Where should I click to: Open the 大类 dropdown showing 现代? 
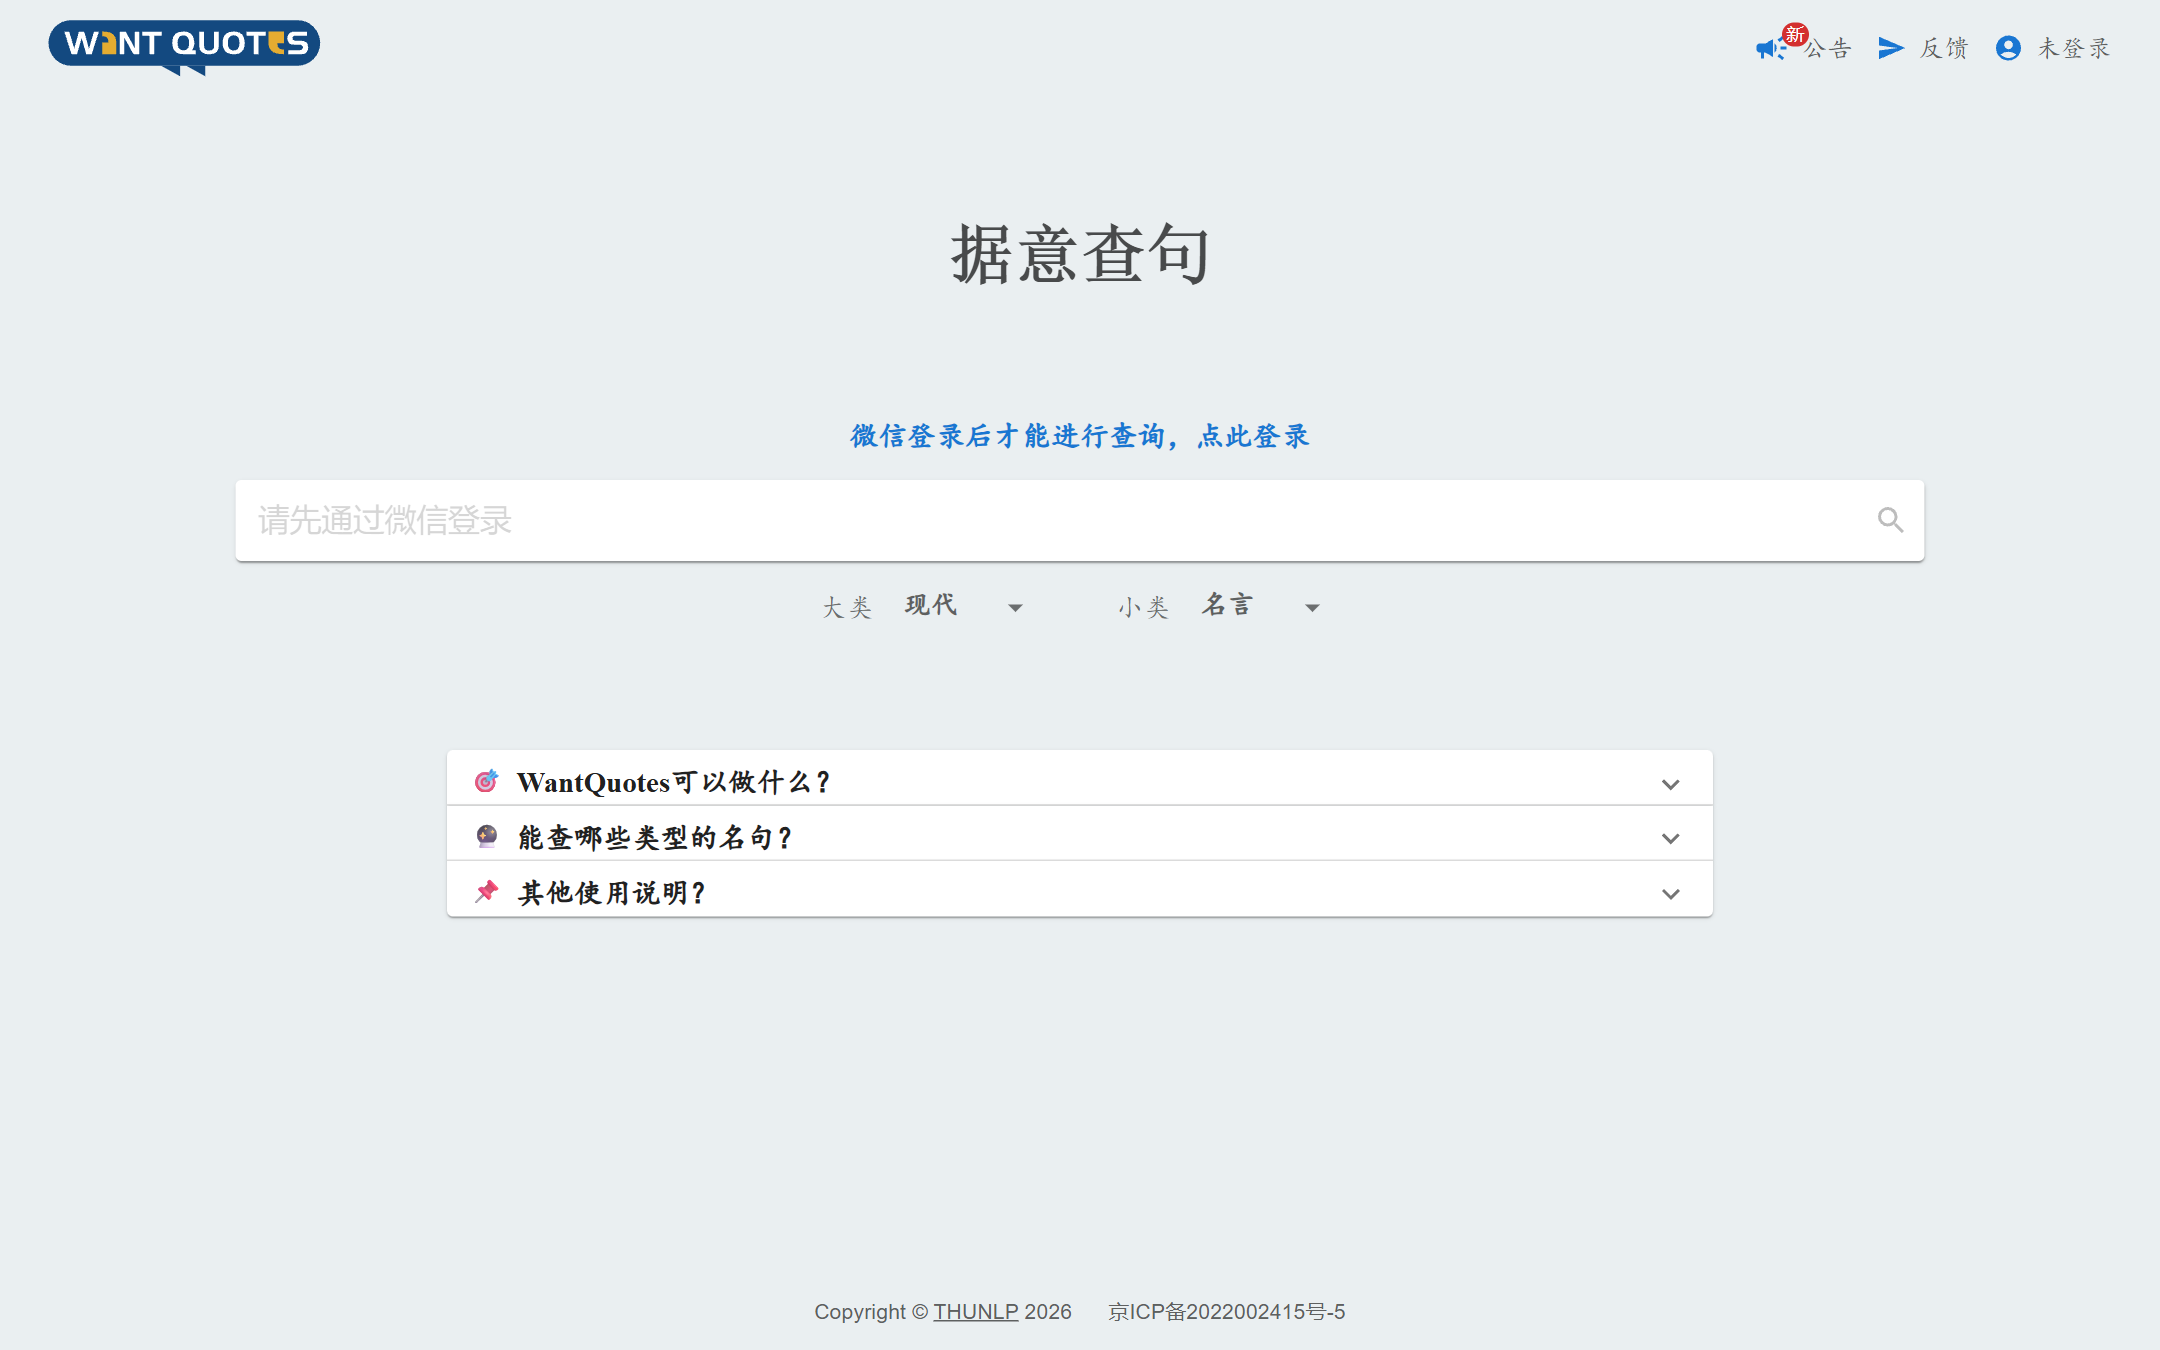(x=965, y=606)
